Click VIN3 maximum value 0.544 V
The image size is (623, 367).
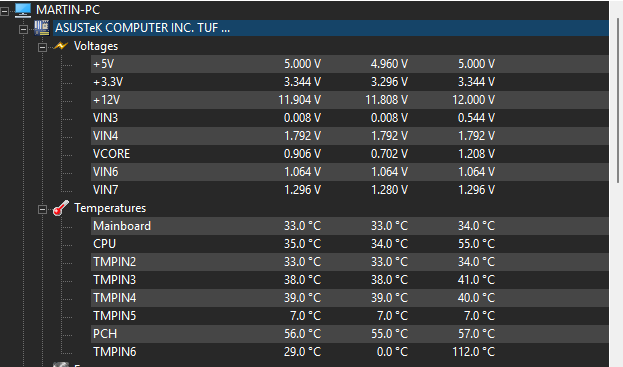(476, 118)
